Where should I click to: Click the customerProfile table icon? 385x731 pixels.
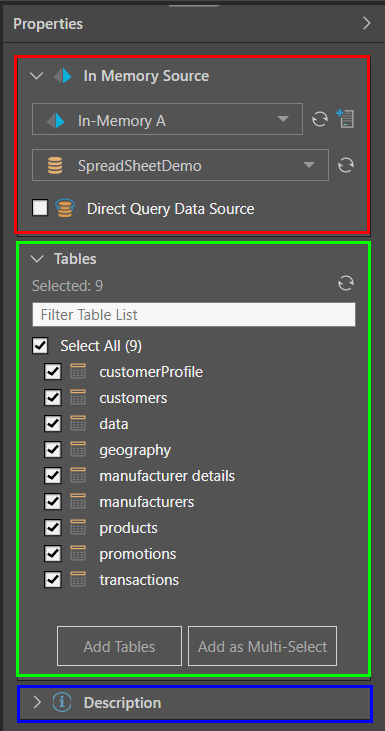pyautogui.click(x=78, y=372)
